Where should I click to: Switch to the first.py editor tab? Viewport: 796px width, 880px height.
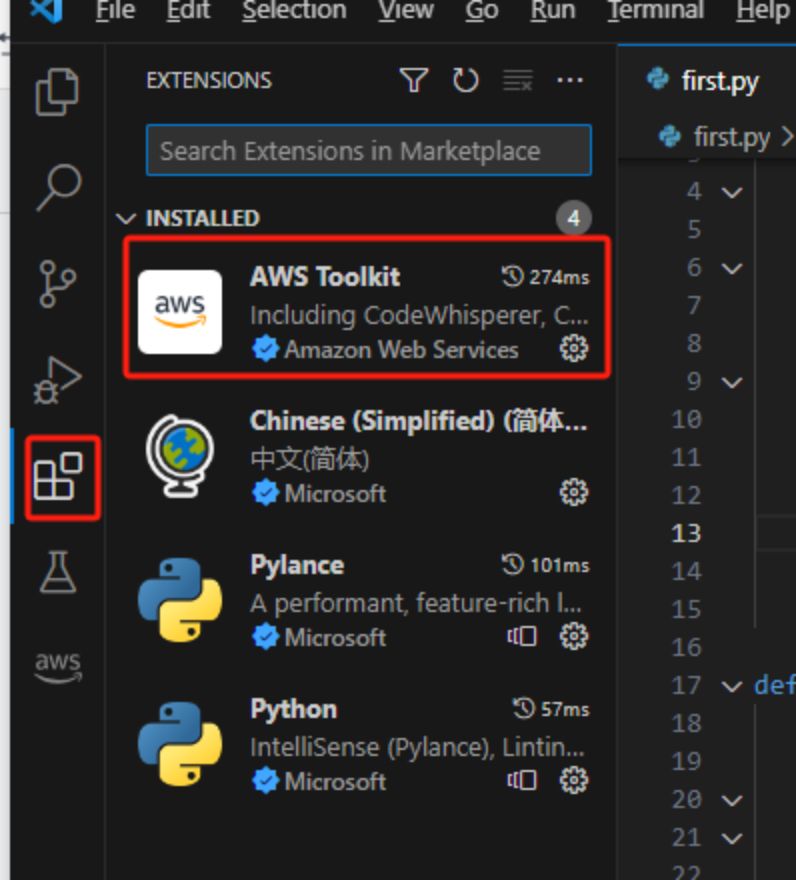[x=707, y=81]
